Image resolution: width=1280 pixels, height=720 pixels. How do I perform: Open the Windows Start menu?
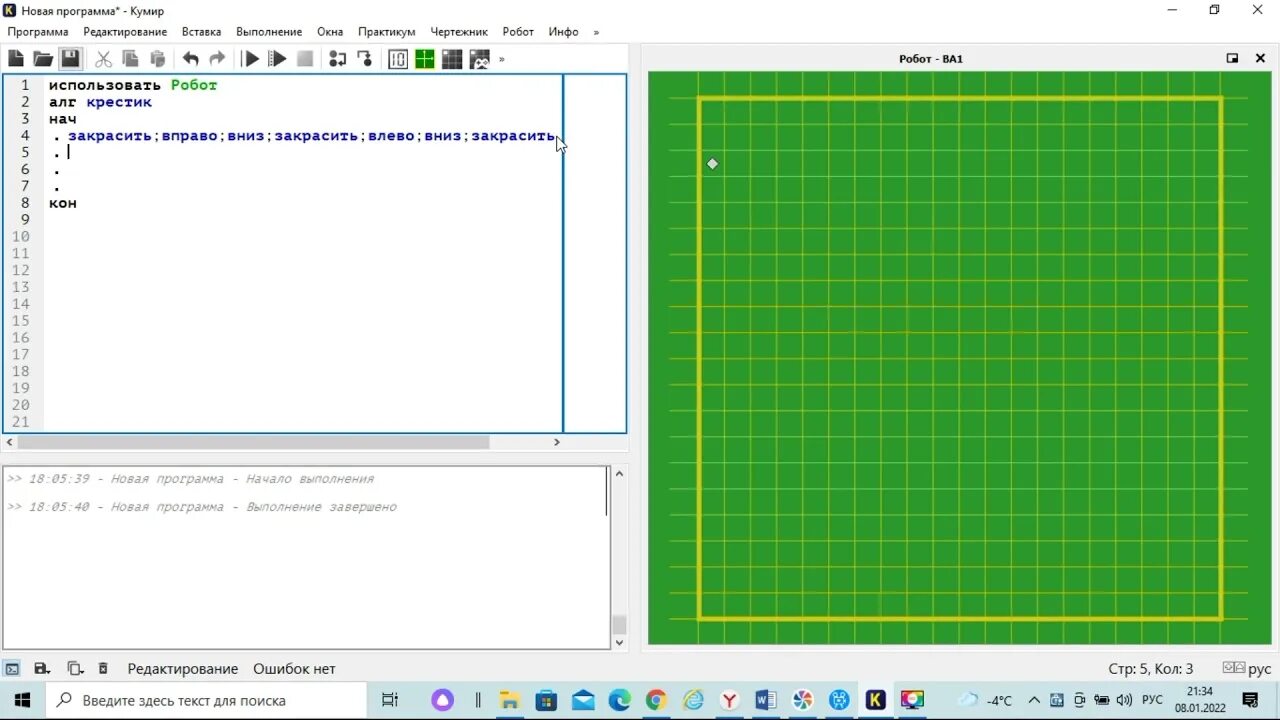pos(22,700)
